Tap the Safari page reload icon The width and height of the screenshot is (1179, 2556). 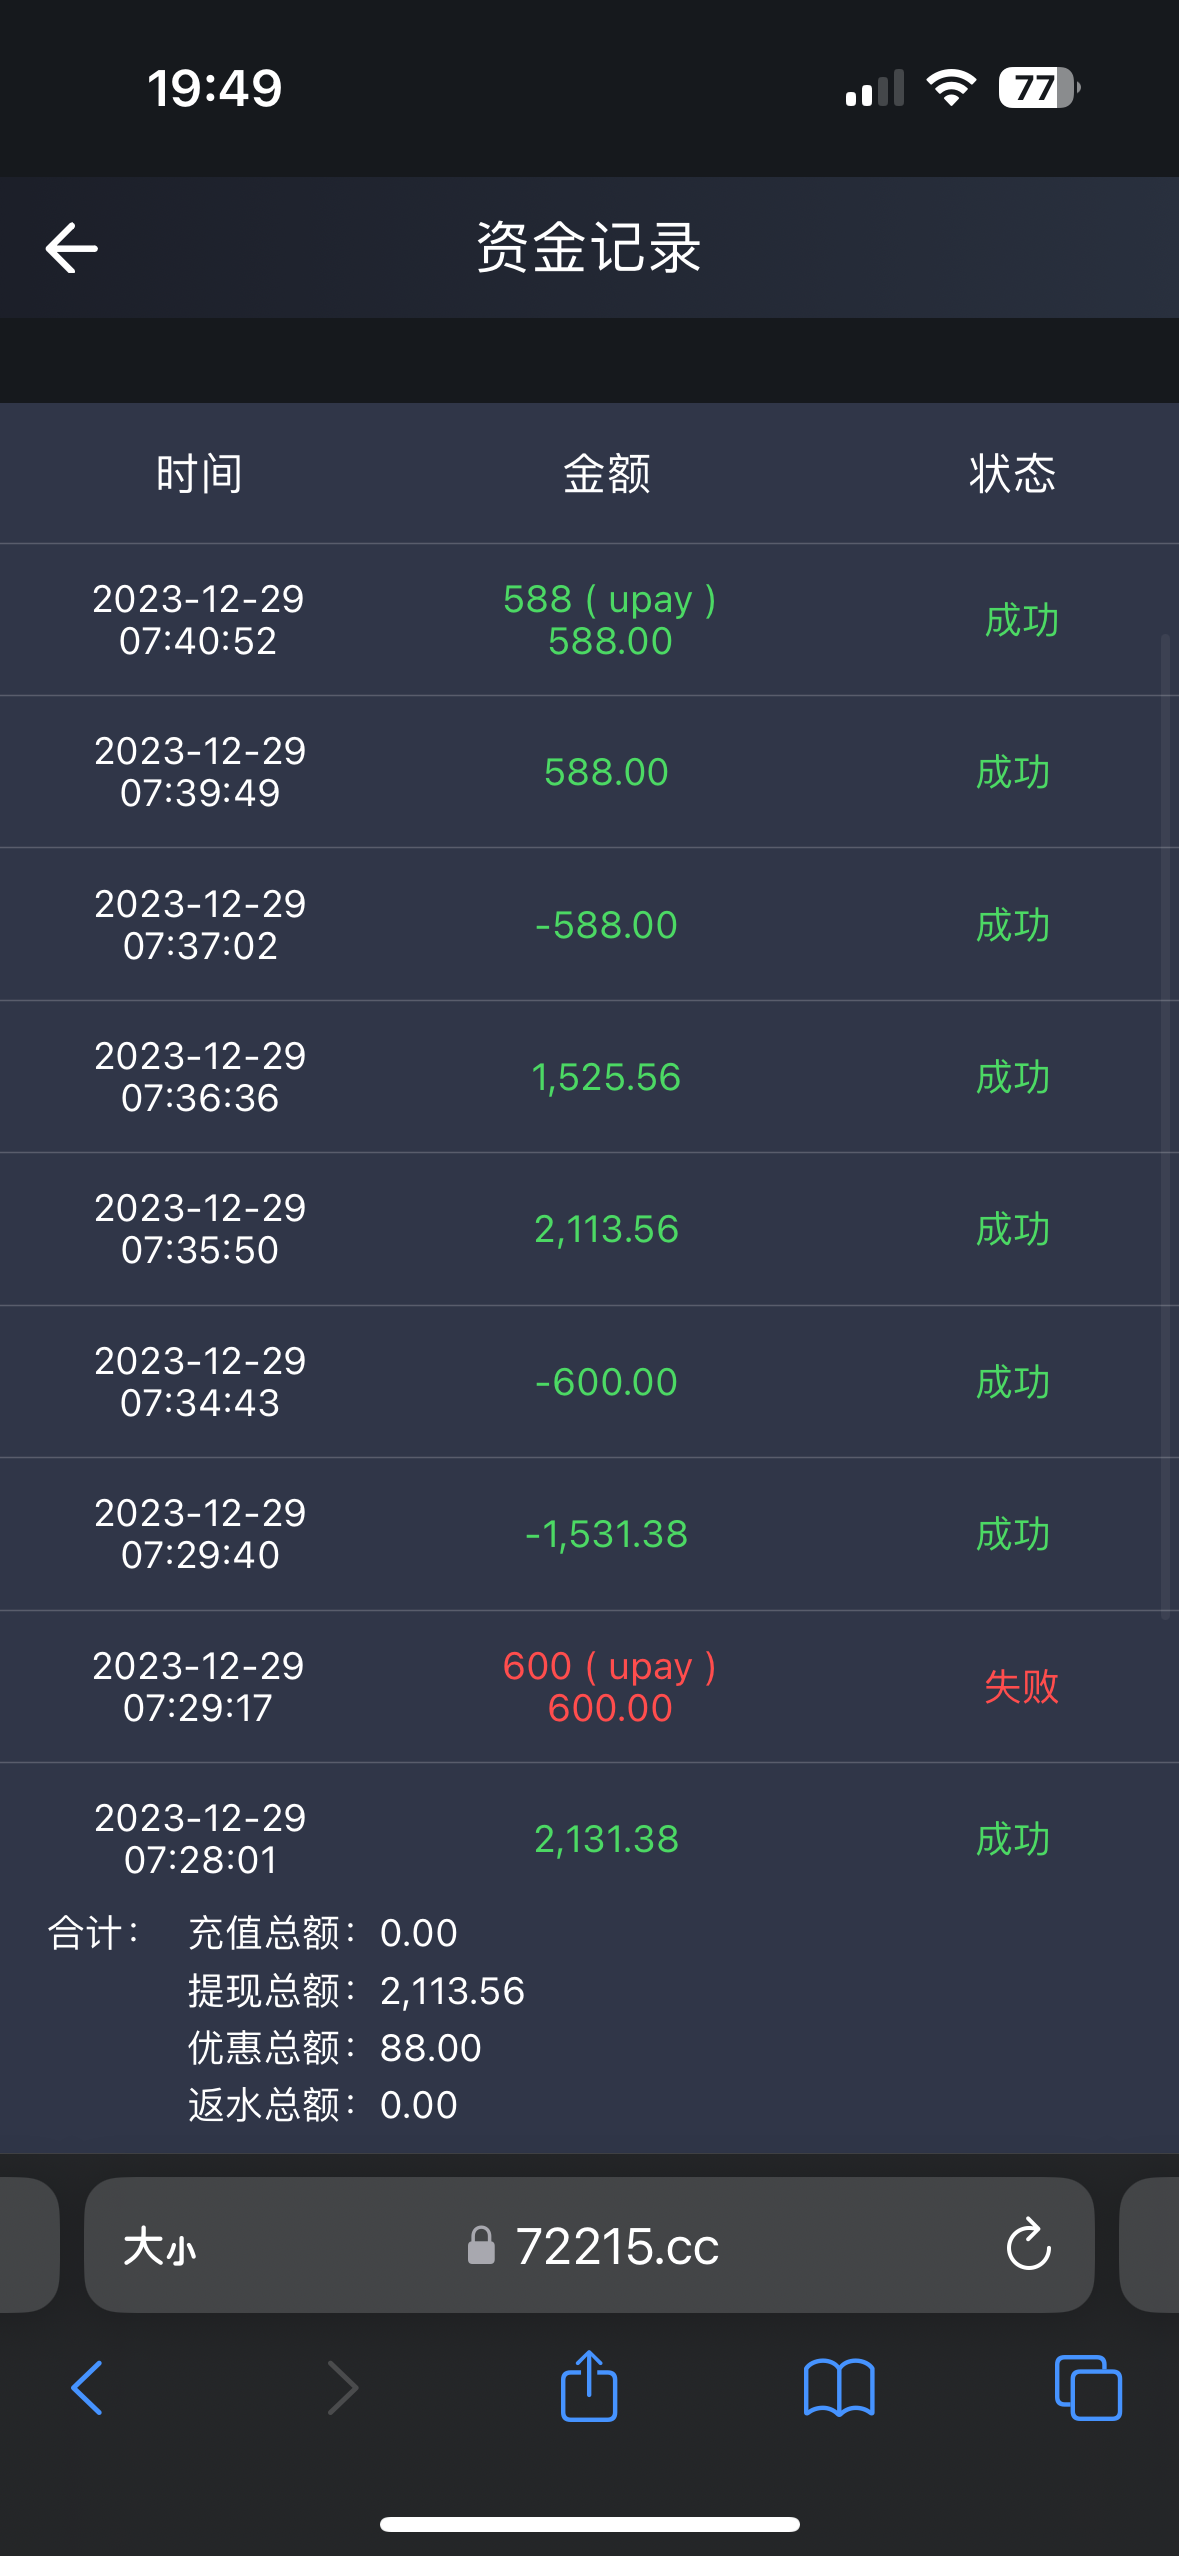coord(1028,2246)
